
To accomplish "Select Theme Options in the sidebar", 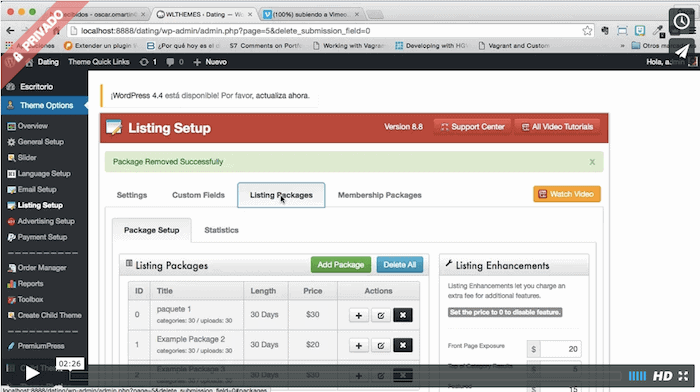I will pos(45,105).
